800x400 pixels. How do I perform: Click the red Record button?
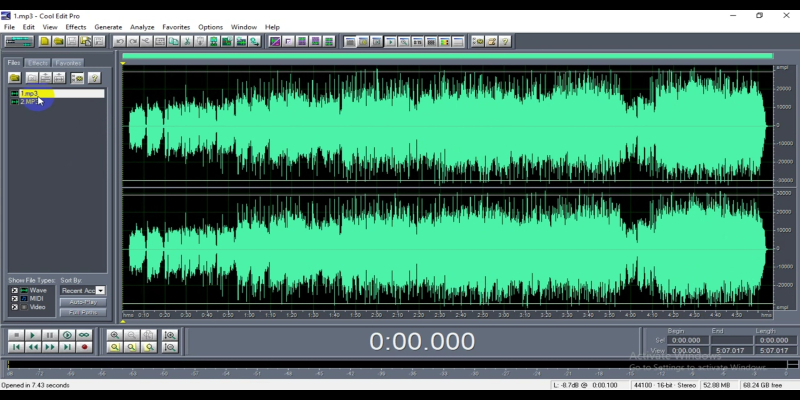pos(85,347)
